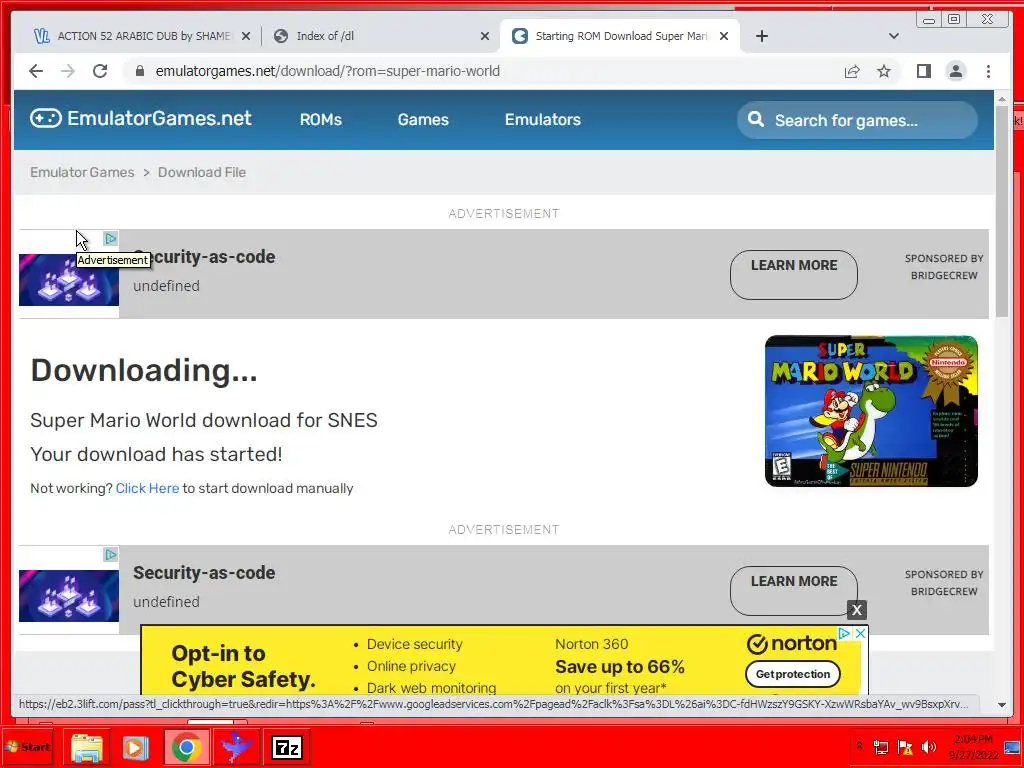Click the browser forward arrow
The height and width of the screenshot is (768, 1024).
pos(68,71)
